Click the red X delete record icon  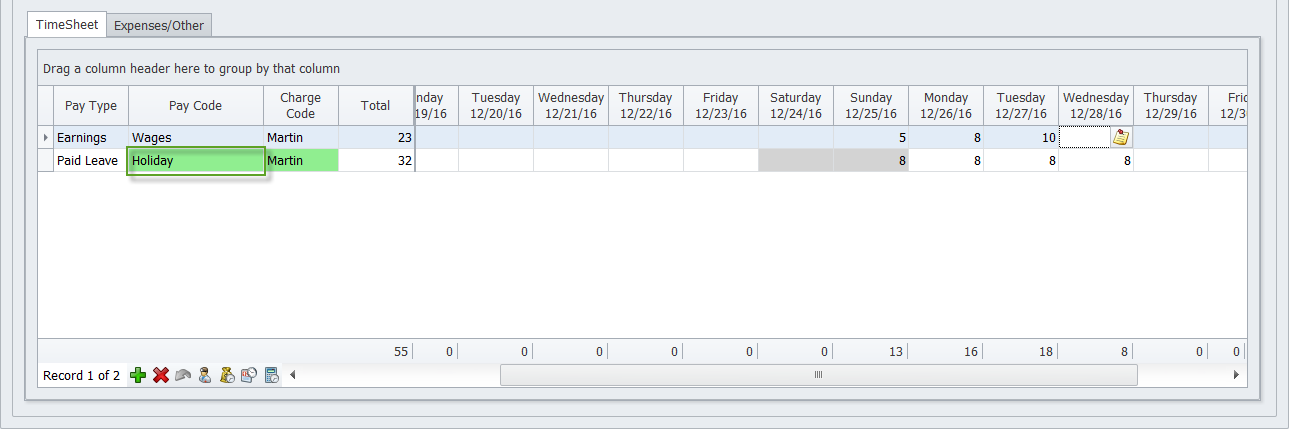160,375
